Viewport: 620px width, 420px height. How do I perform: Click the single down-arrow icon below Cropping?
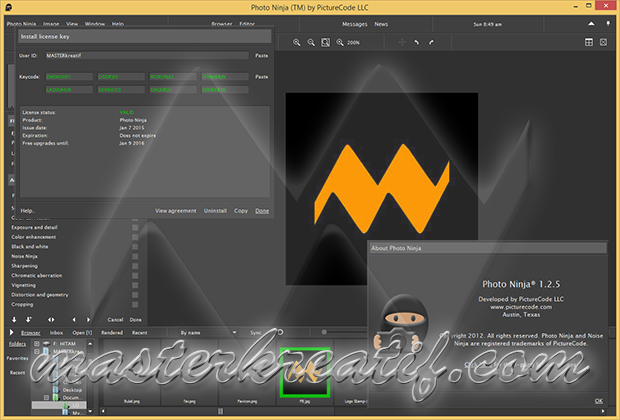coord(14,320)
